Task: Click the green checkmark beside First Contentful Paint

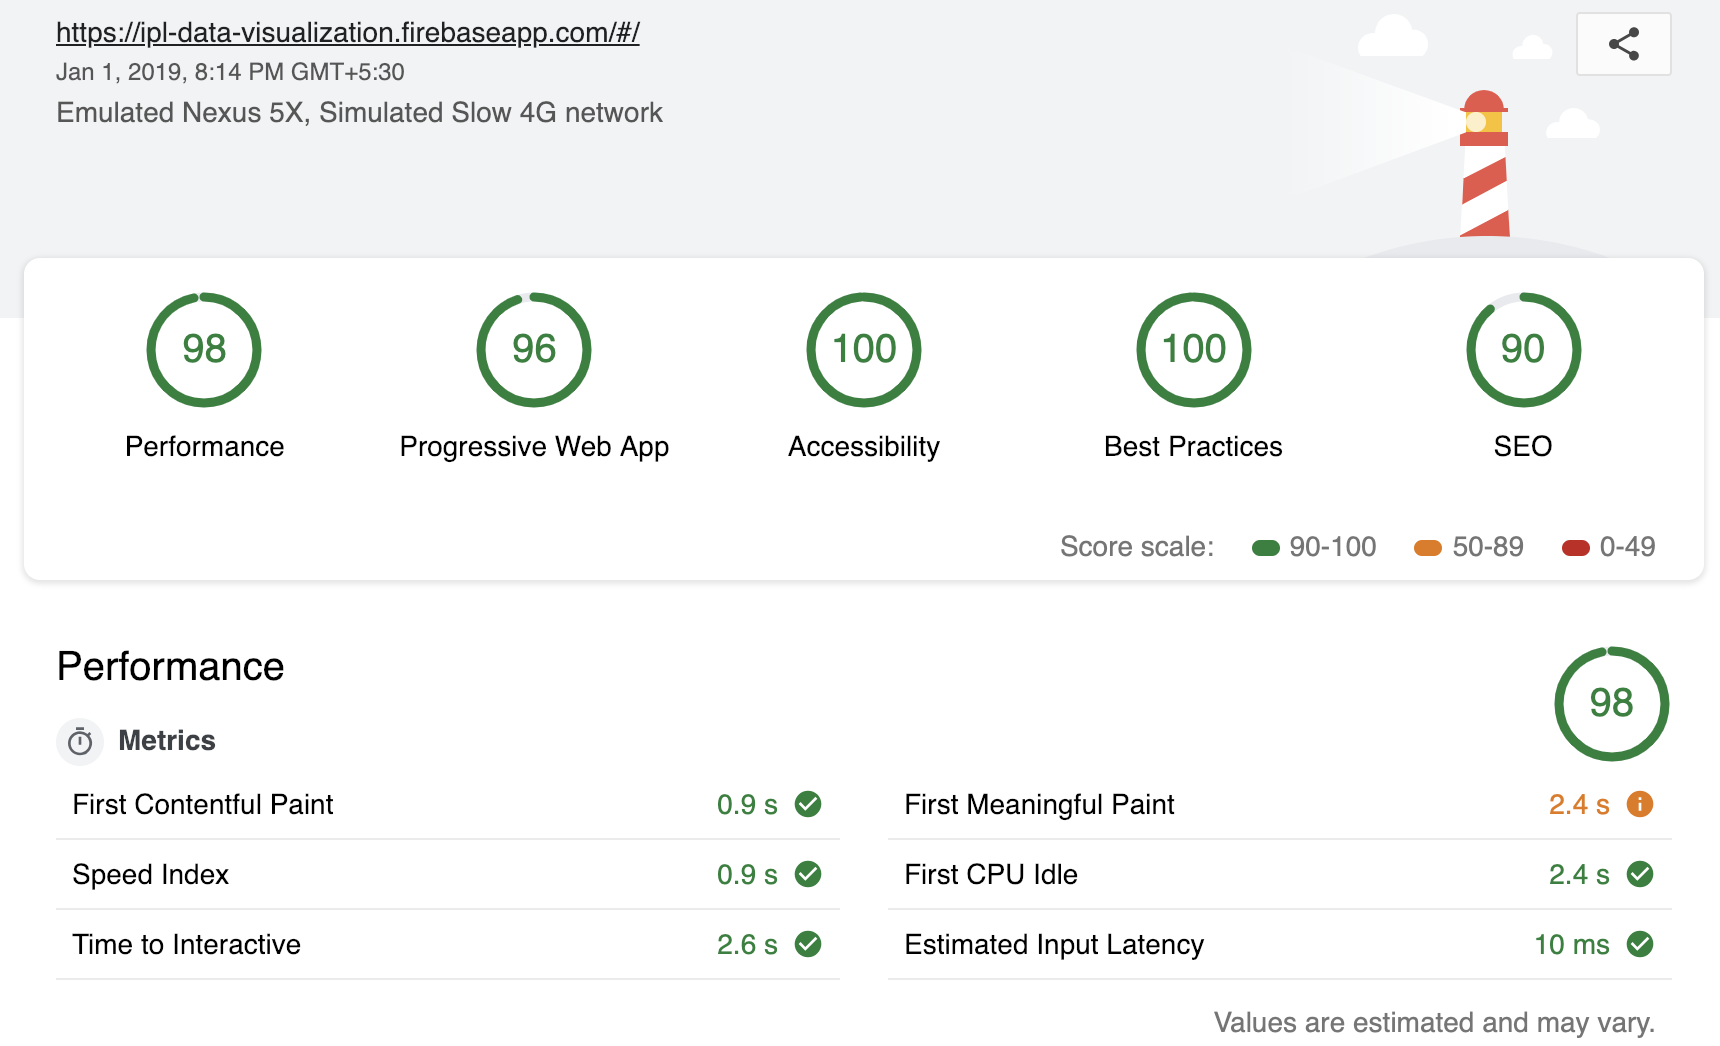Action: click(x=808, y=804)
